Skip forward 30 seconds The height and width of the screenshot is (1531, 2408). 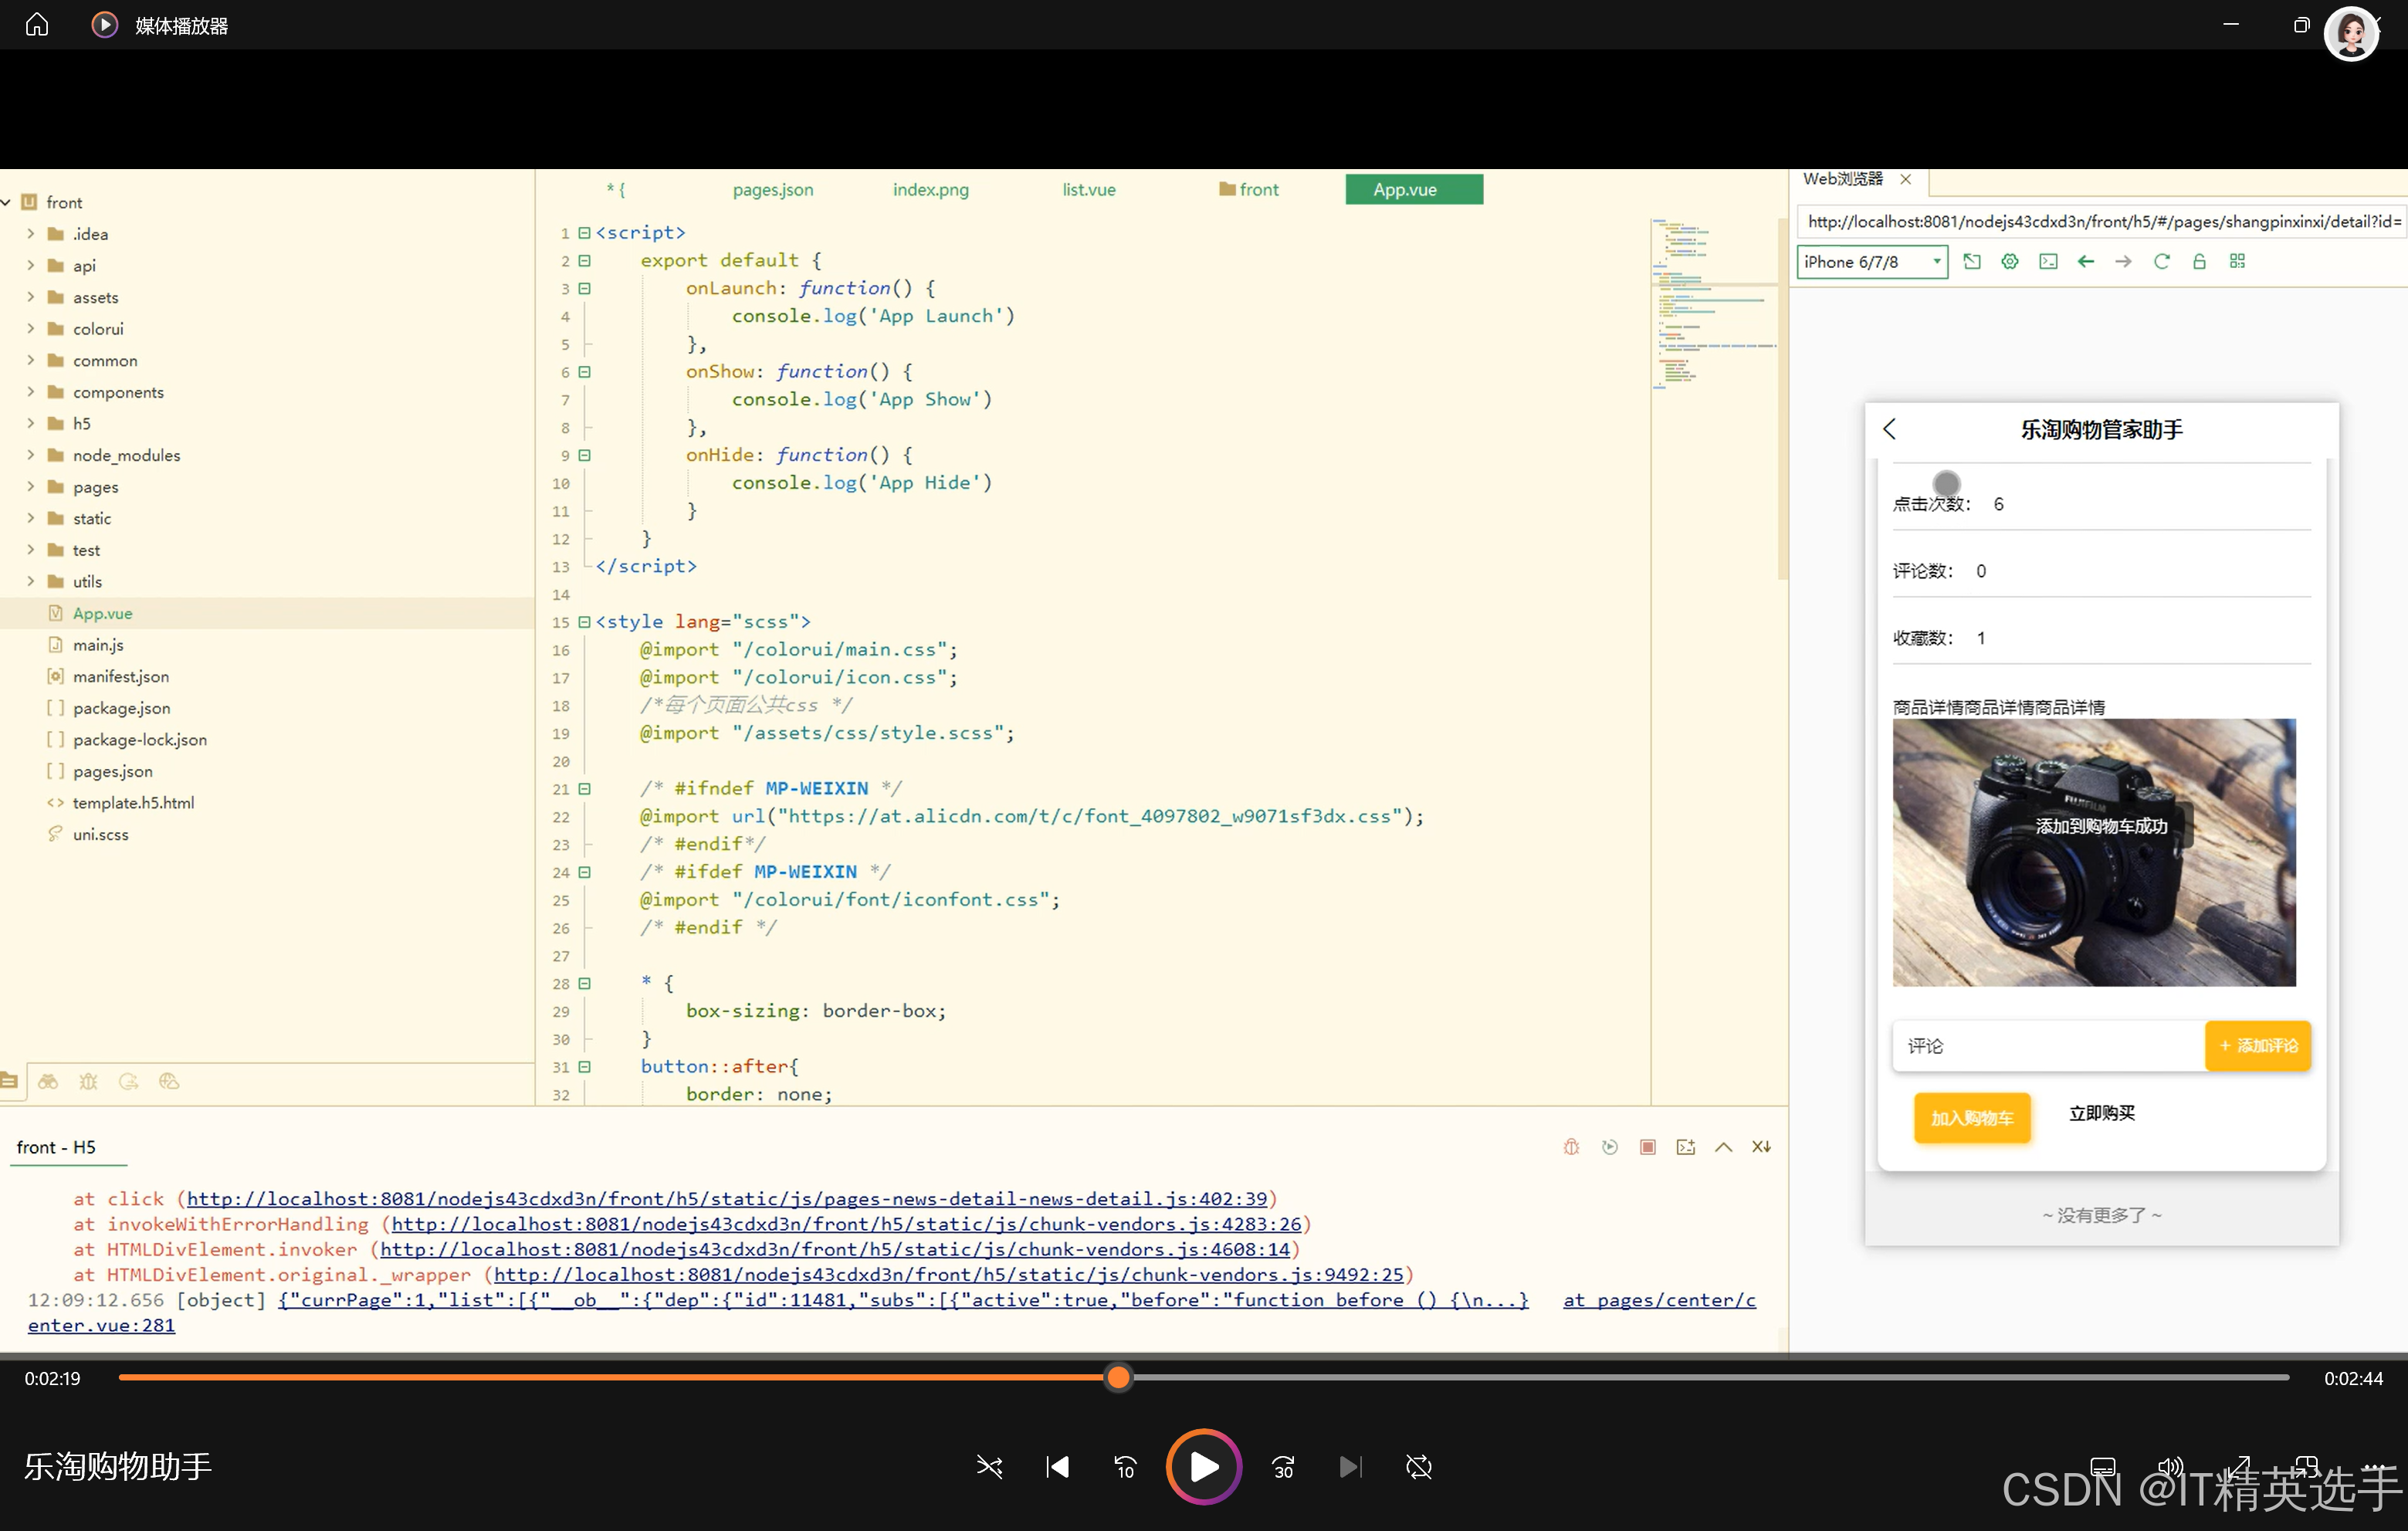coord(1283,1467)
